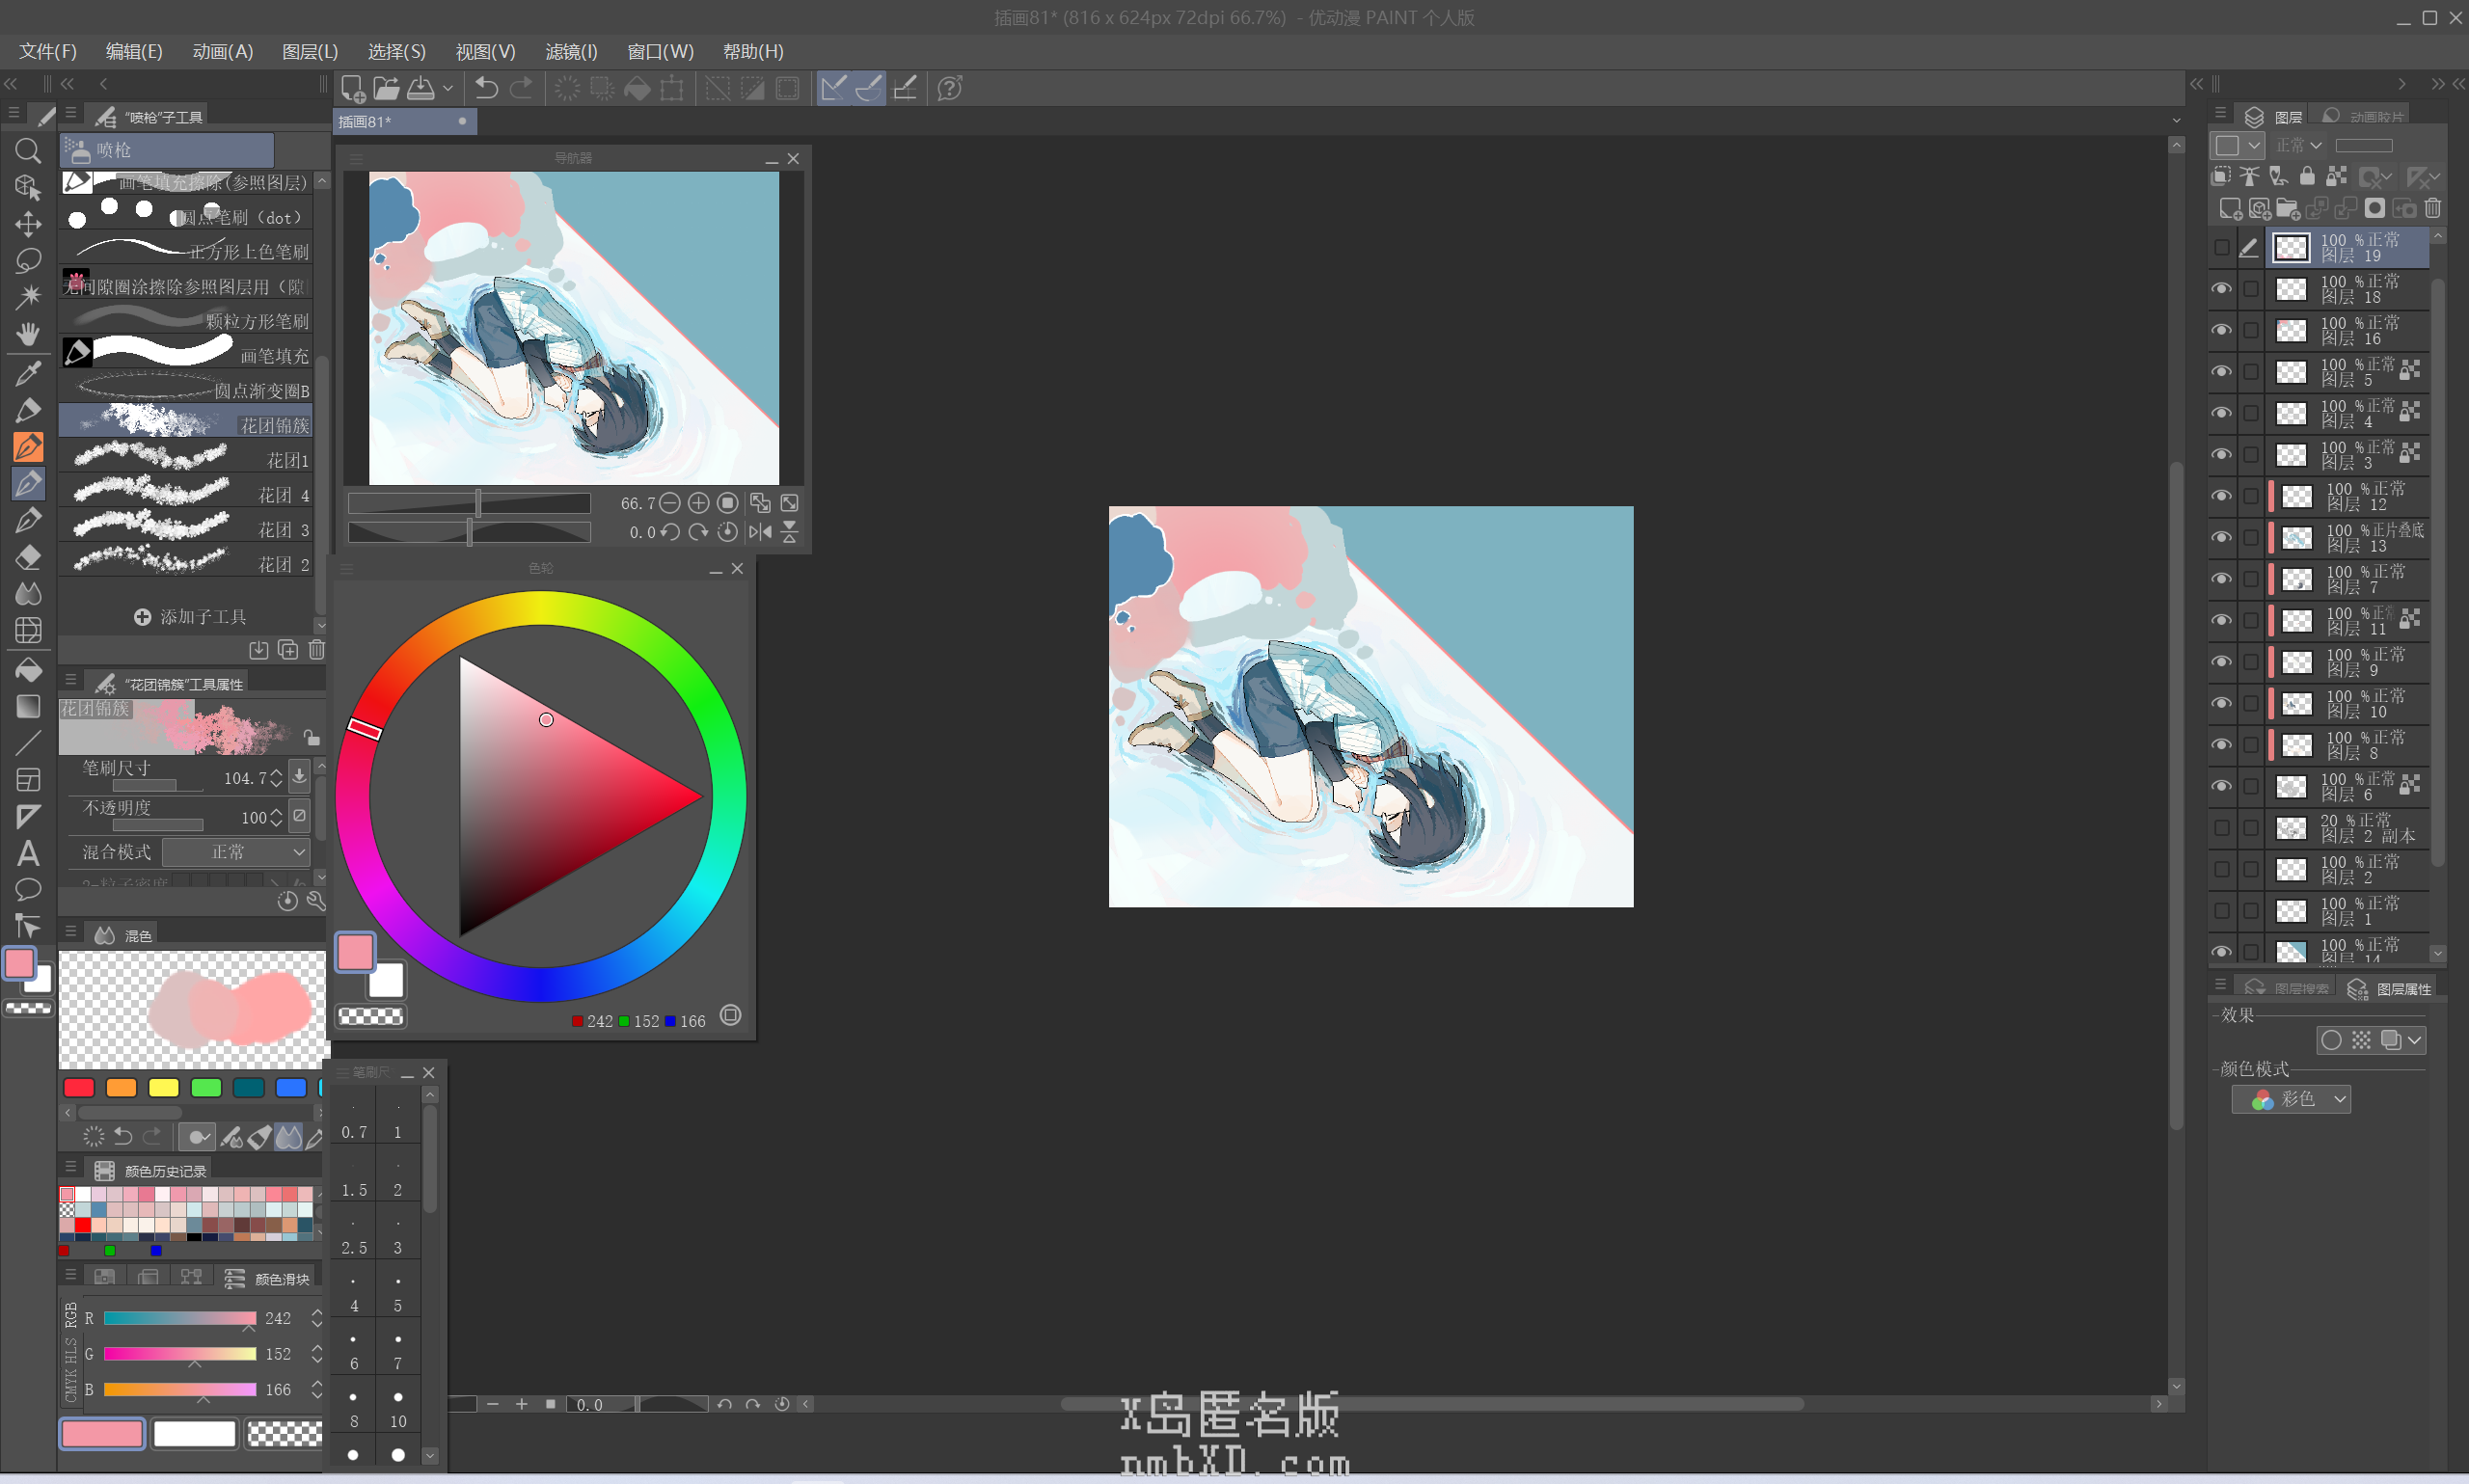
Task: Hide layer 图层 18 visibility eye
Action: pyautogui.click(x=2220, y=289)
